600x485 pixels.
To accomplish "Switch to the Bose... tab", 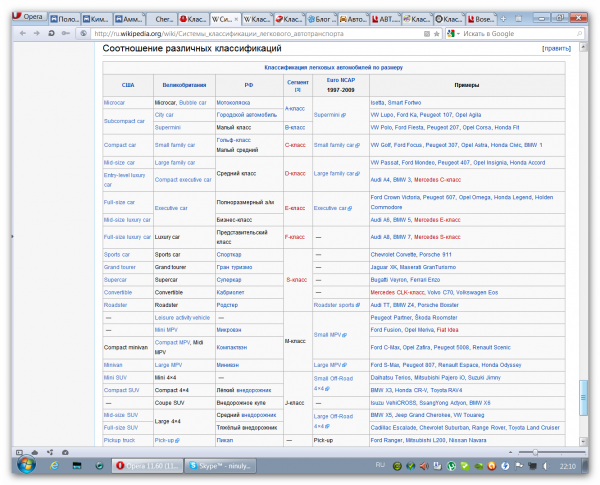I will tap(481, 19).
